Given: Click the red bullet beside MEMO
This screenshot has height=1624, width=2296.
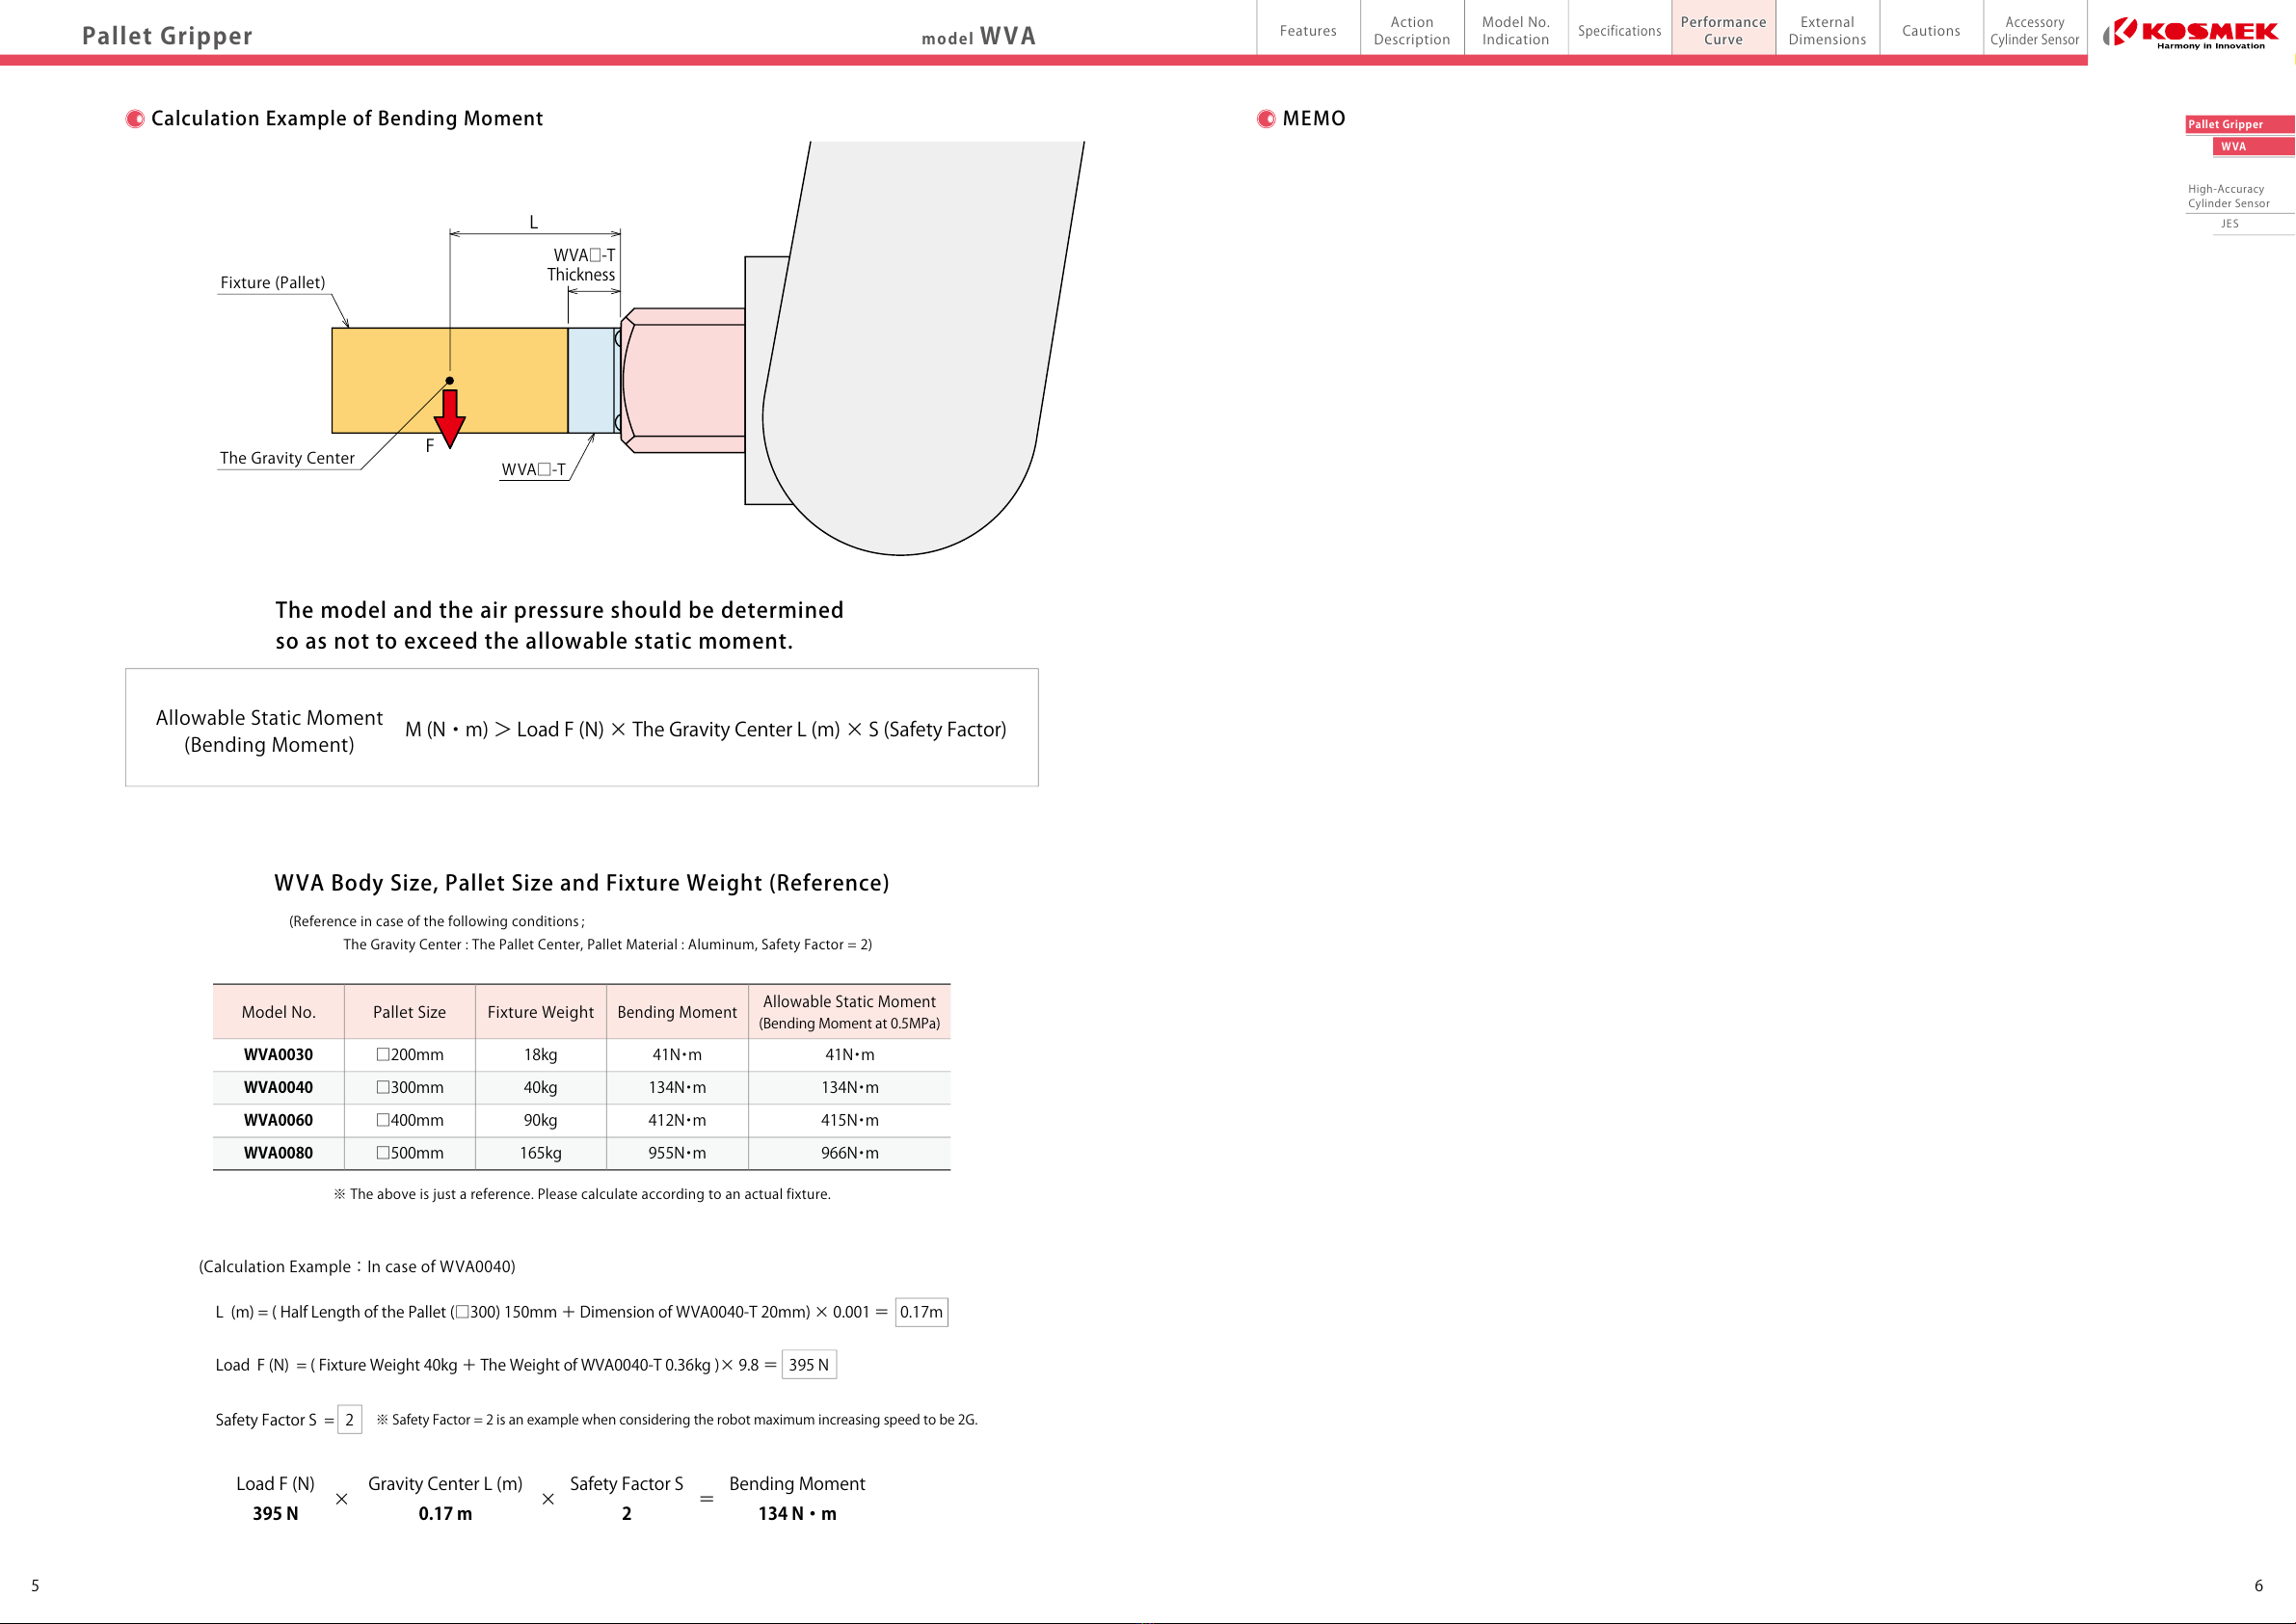Looking at the screenshot, I should tap(1266, 119).
